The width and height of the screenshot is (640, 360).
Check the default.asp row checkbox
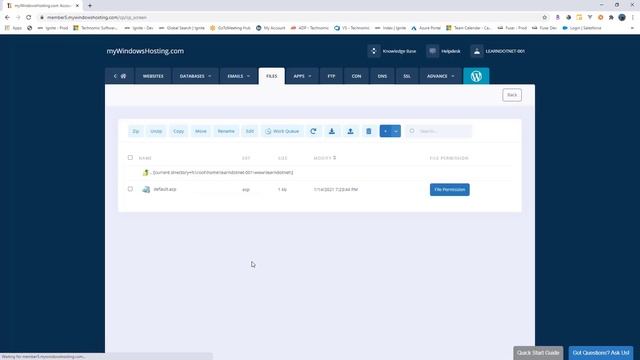(x=130, y=189)
